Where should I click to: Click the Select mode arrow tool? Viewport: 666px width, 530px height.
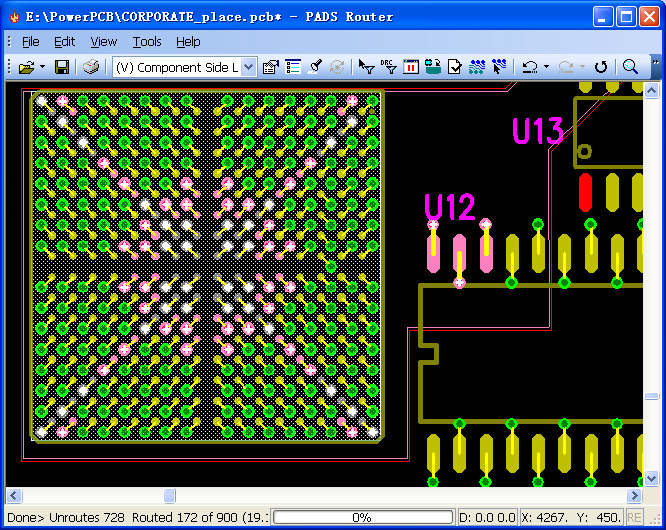366,67
